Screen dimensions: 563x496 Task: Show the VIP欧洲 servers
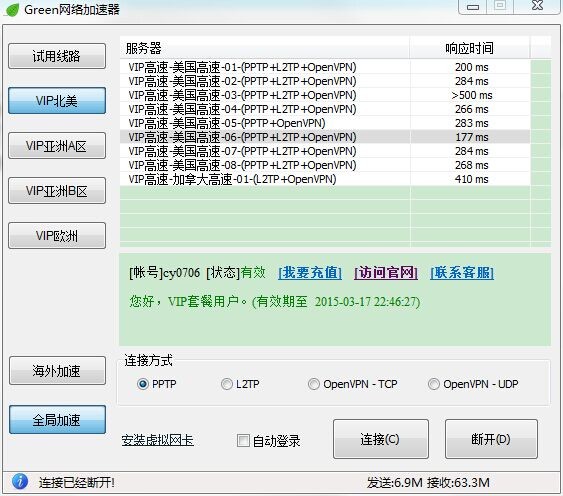tap(57, 236)
